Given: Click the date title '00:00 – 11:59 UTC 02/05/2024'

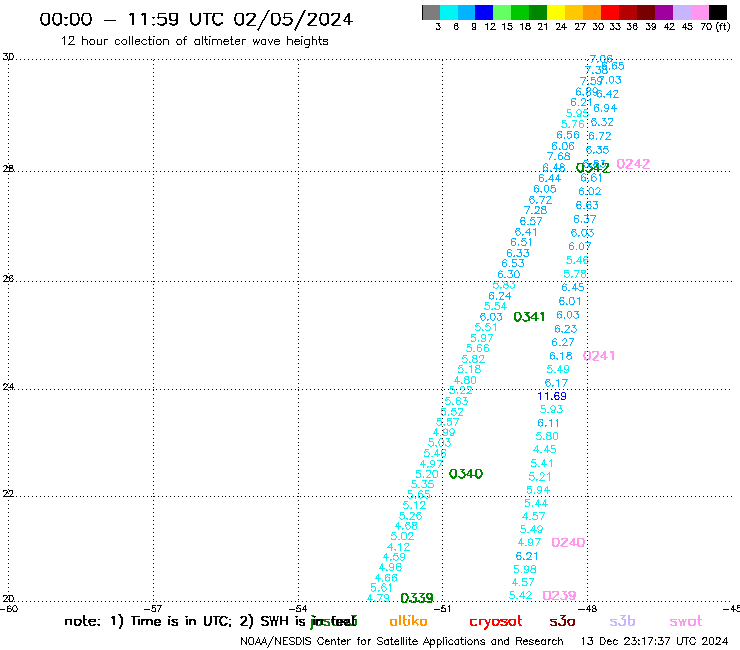Looking at the screenshot, I should [x=196, y=19].
